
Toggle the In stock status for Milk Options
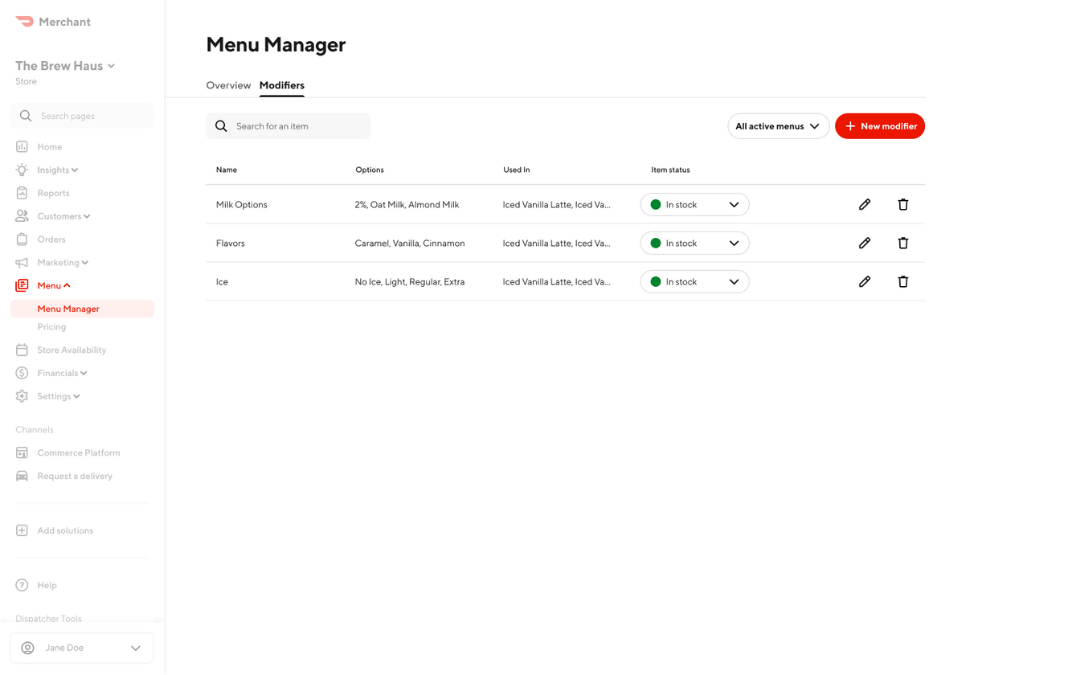694,204
